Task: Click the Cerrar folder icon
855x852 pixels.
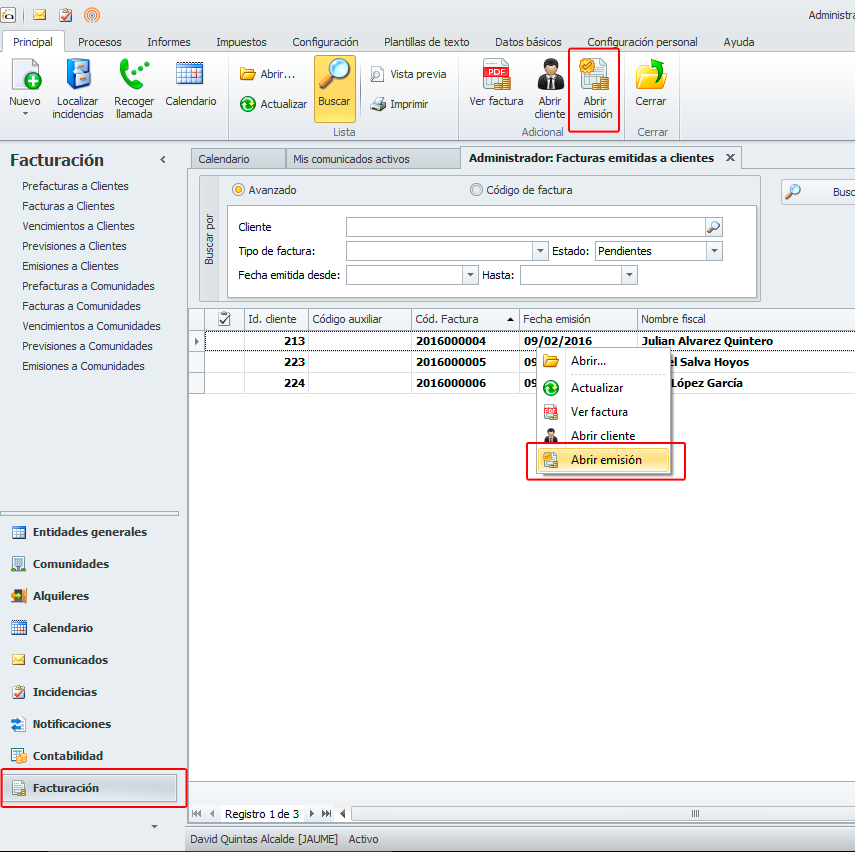Action: click(x=651, y=77)
